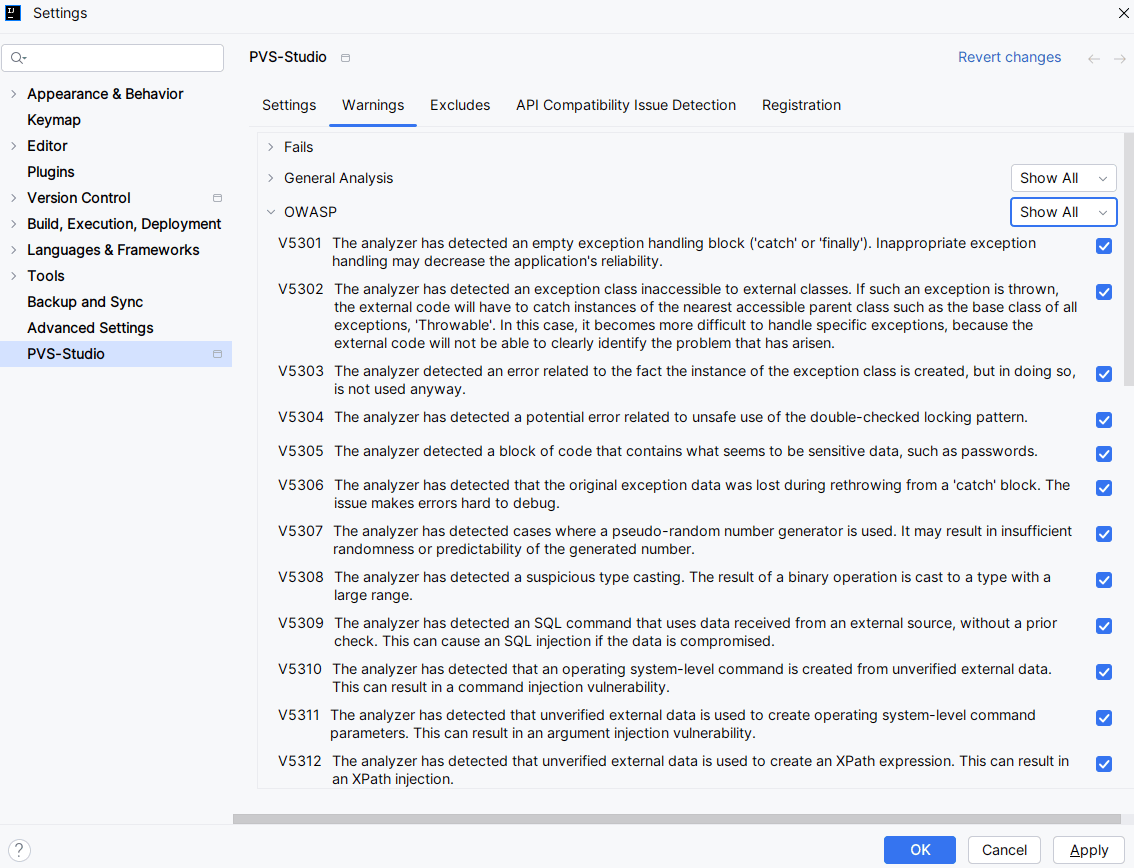Open the OWASP Show All dropdown
This screenshot has width=1134, height=868.
(x=1063, y=212)
